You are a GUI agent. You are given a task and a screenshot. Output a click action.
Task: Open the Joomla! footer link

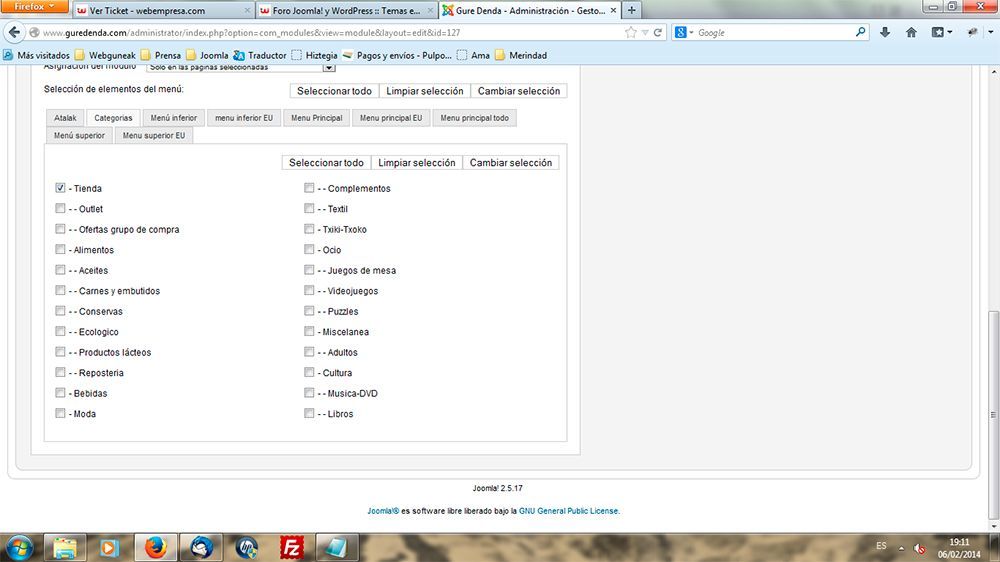pyautogui.click(x=383, y=511)
